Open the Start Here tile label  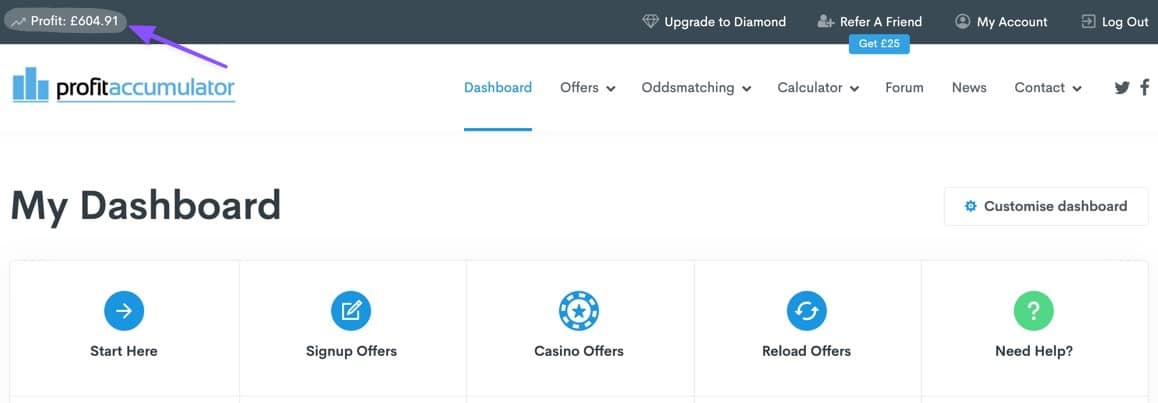coord(124,351)
